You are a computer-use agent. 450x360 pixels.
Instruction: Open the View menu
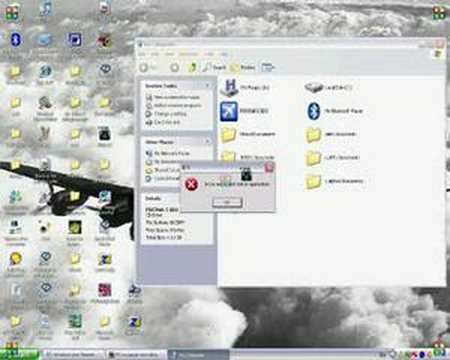[x=170, y=54]
